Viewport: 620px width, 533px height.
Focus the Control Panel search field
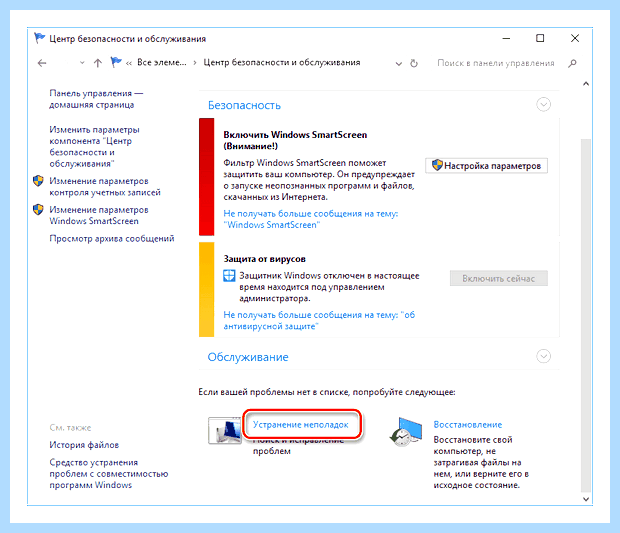(x=495, y=63)
